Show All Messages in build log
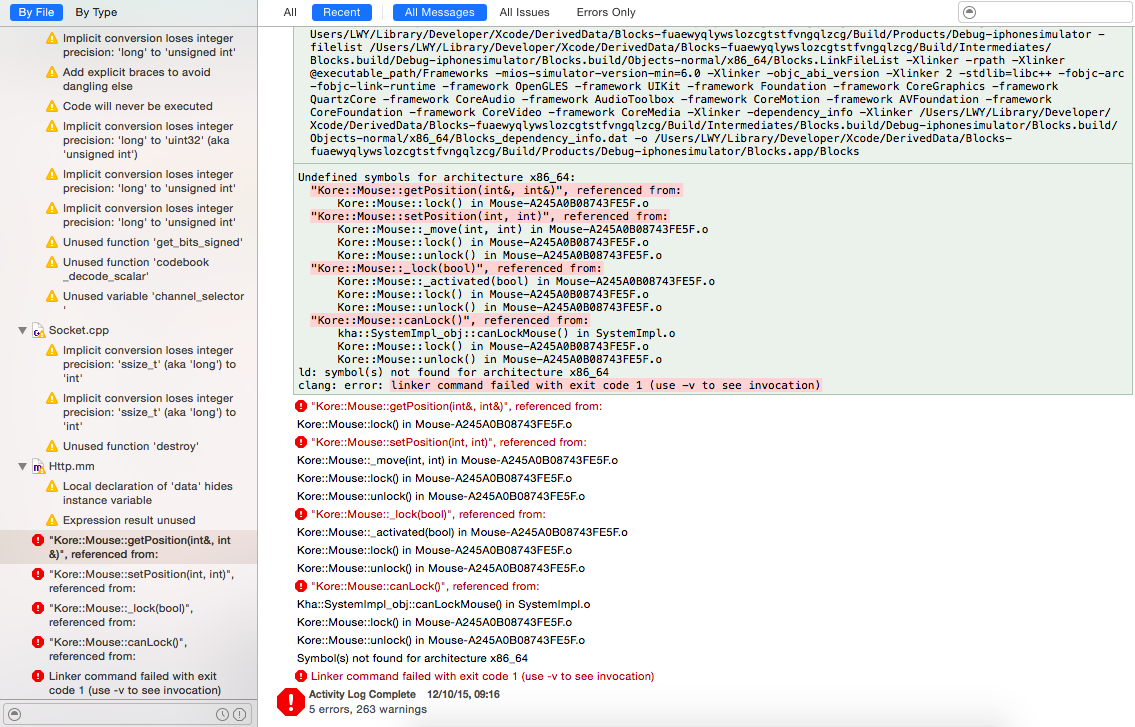Screen dimensions: 1135x727 click(439, 12)
